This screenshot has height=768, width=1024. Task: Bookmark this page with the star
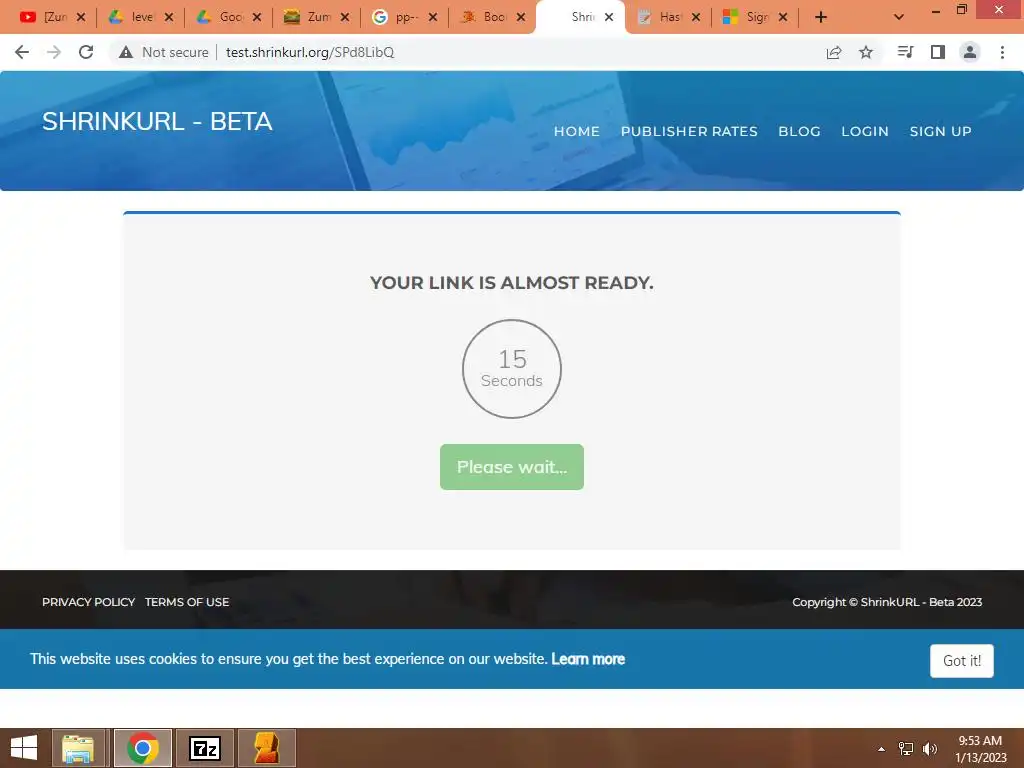pyautogui.click(x=866, y=52)
